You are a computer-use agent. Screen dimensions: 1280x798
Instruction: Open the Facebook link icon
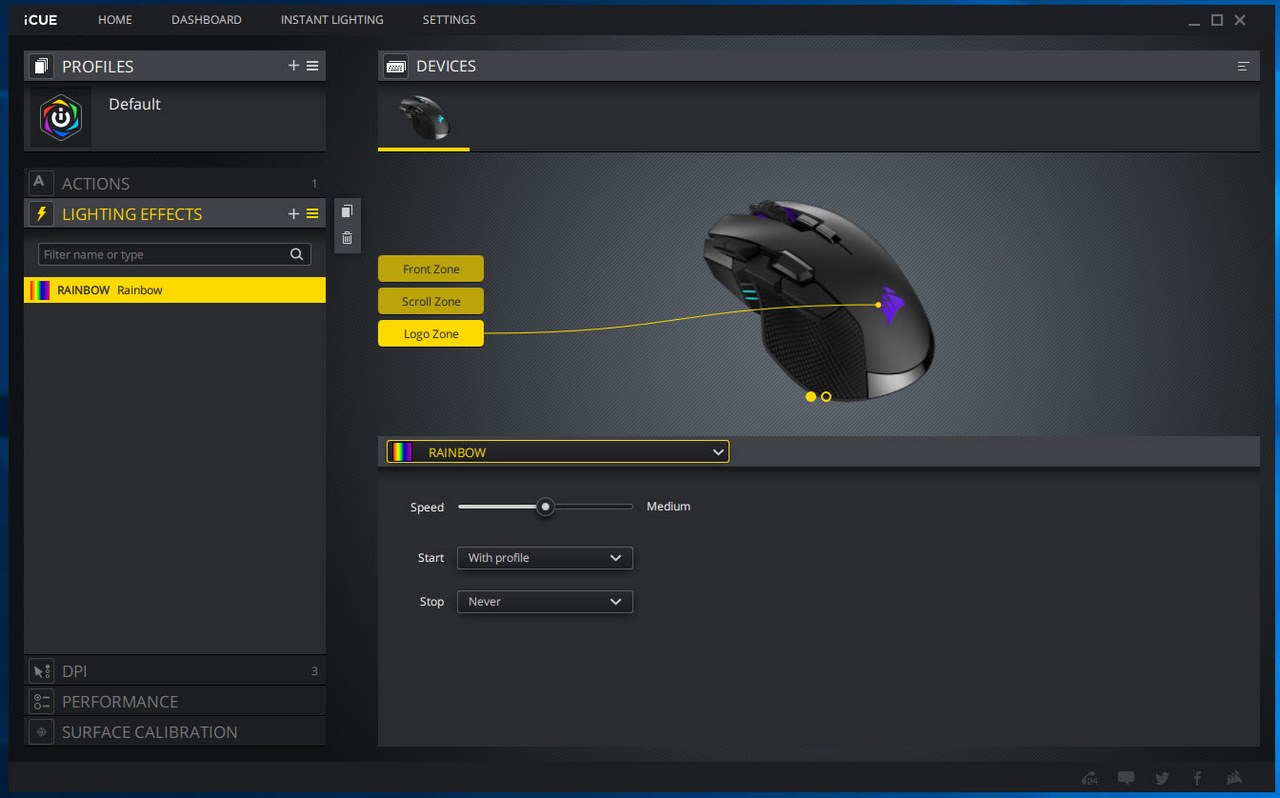point(1198,778)
